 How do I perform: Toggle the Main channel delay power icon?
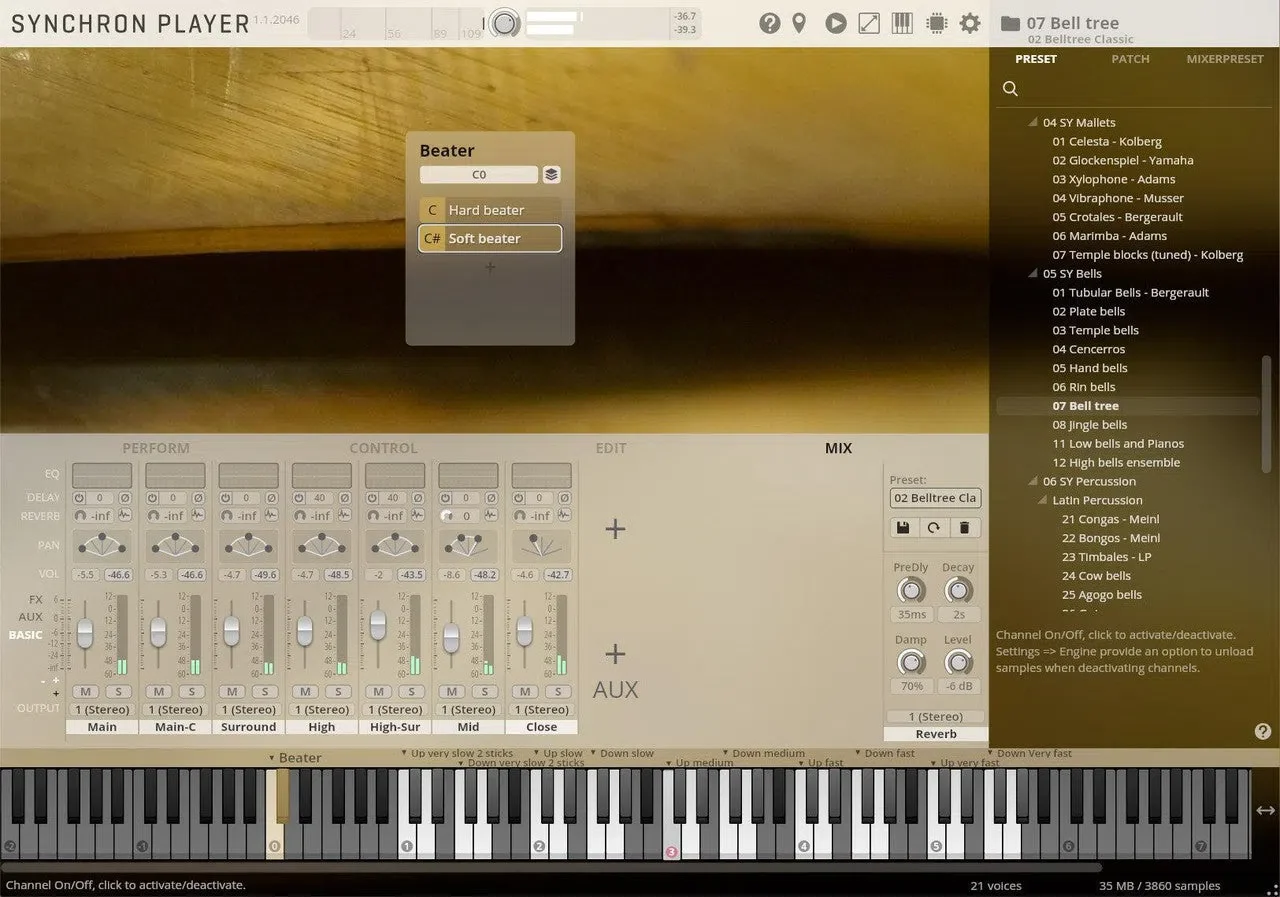[x=79, y=497]
